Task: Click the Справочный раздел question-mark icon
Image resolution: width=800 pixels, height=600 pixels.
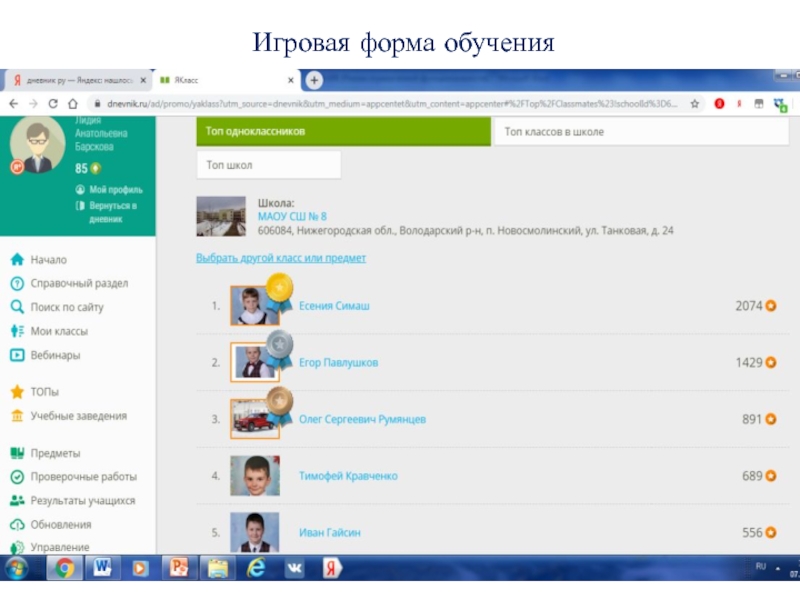Action: [17, 284]
